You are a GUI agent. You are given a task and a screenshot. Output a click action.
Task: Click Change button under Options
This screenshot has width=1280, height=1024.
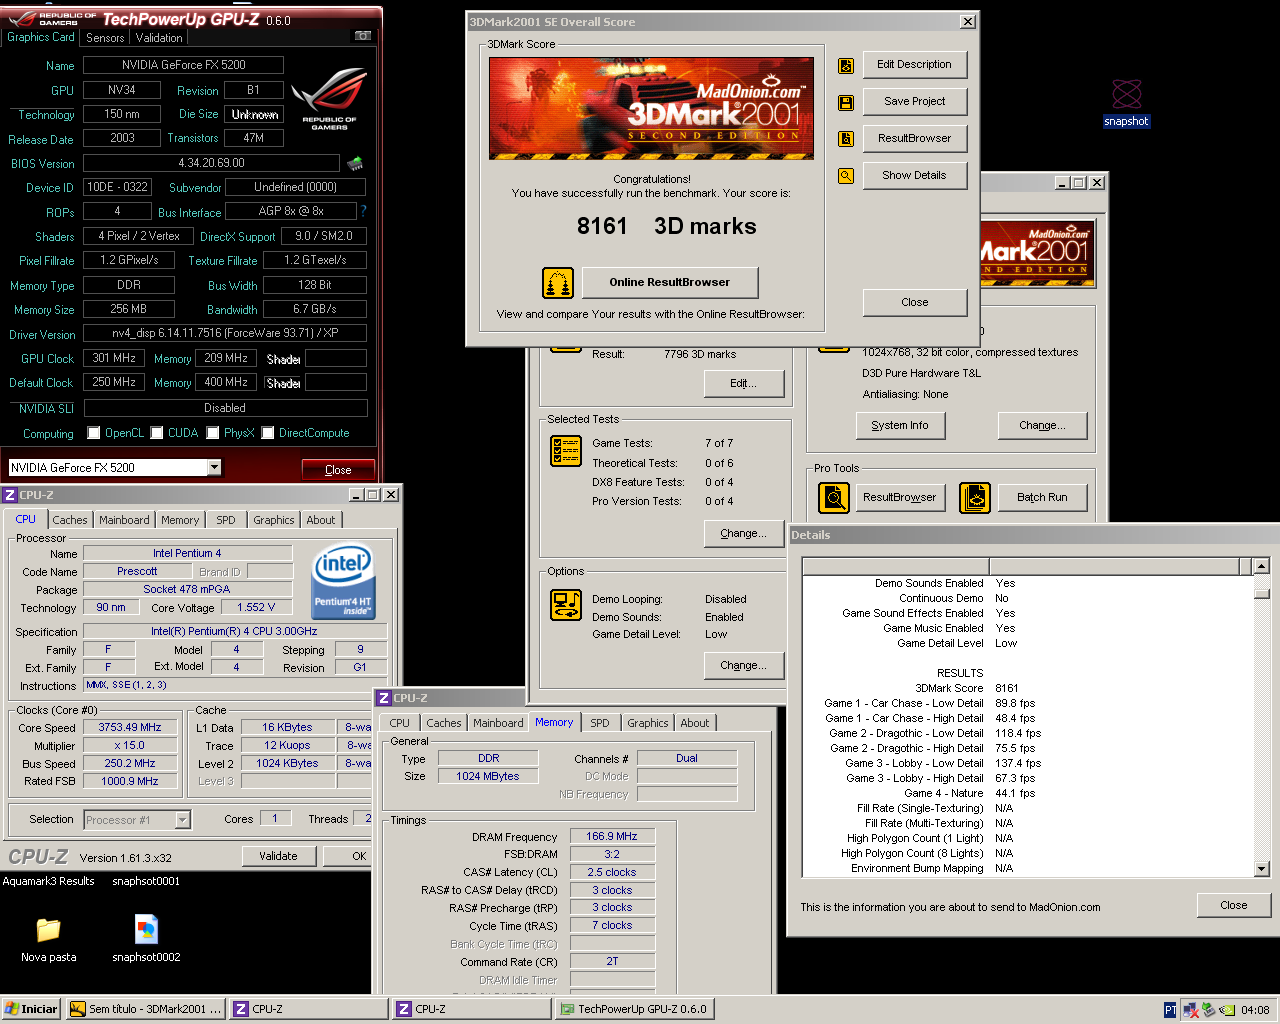point(744,665)
